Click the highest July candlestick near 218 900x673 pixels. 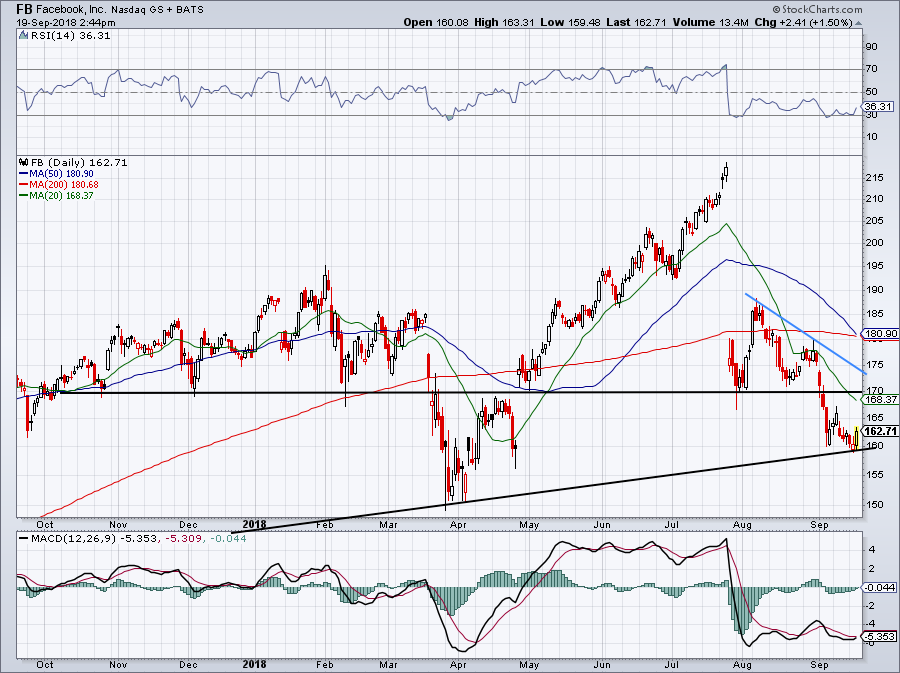[x=726, y=170]
